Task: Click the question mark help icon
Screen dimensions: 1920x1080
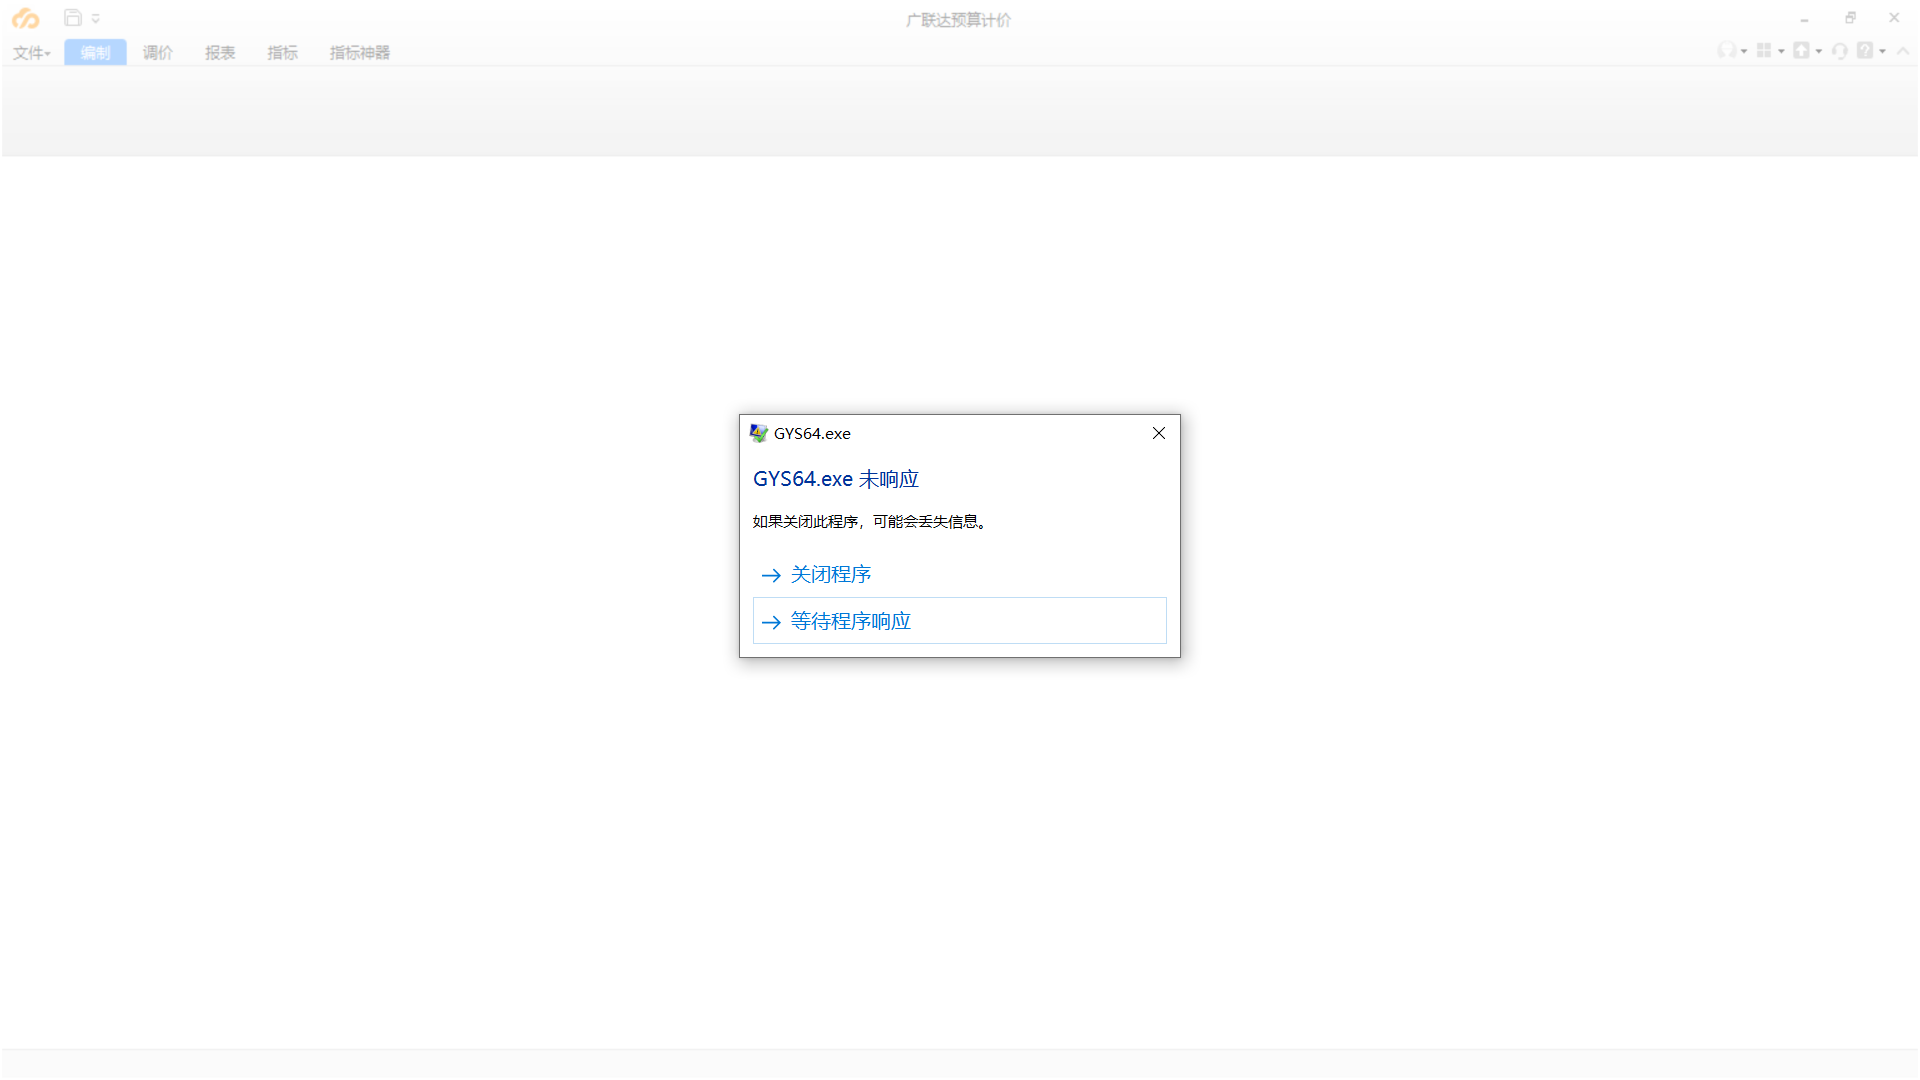Action: click(1865, 50)
